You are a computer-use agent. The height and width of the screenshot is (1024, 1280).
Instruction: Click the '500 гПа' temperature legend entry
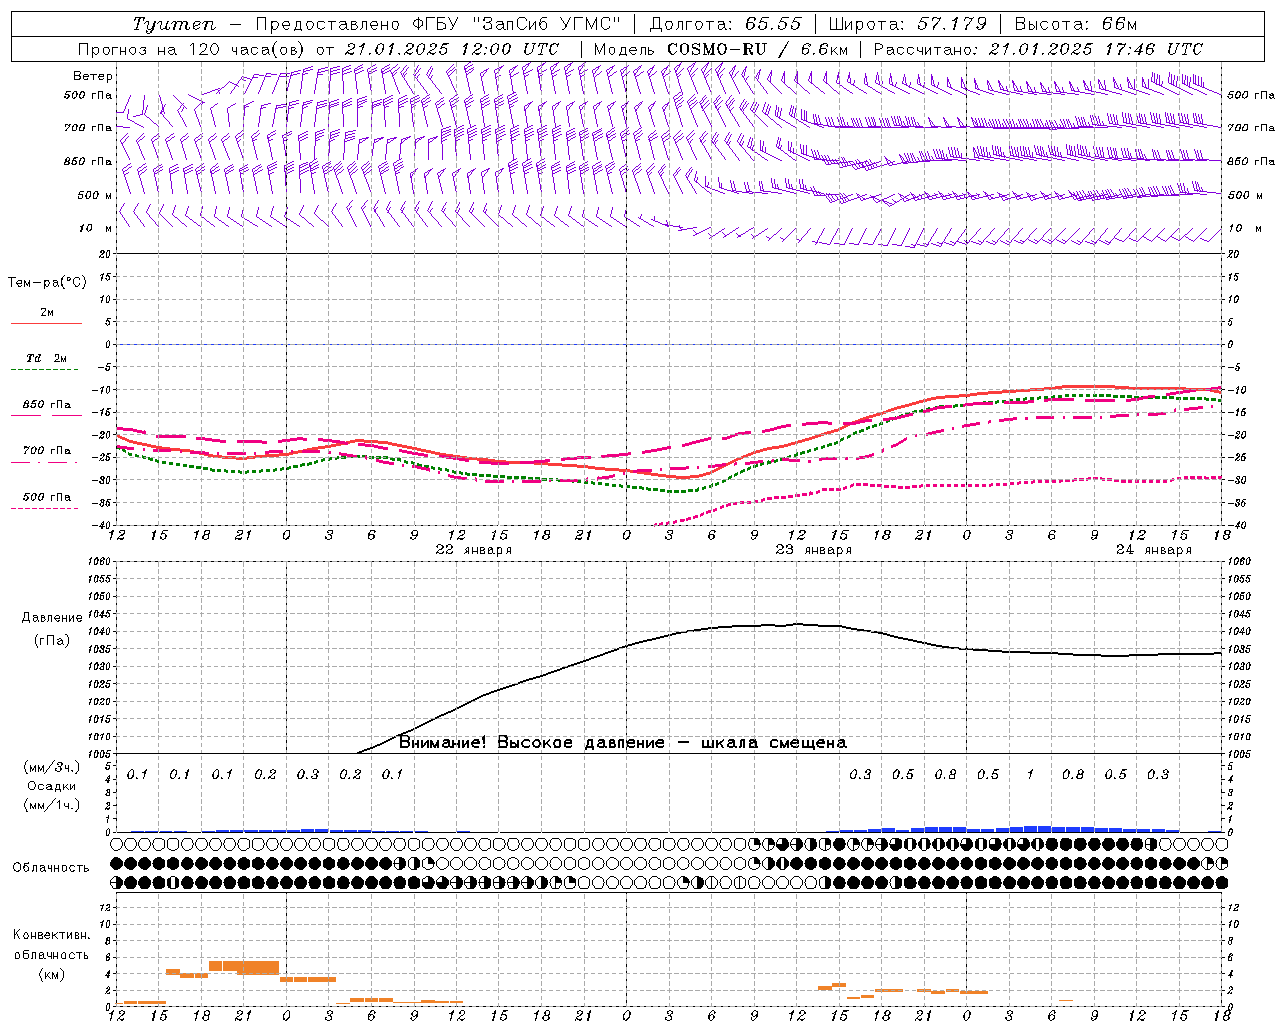point(47,497)
